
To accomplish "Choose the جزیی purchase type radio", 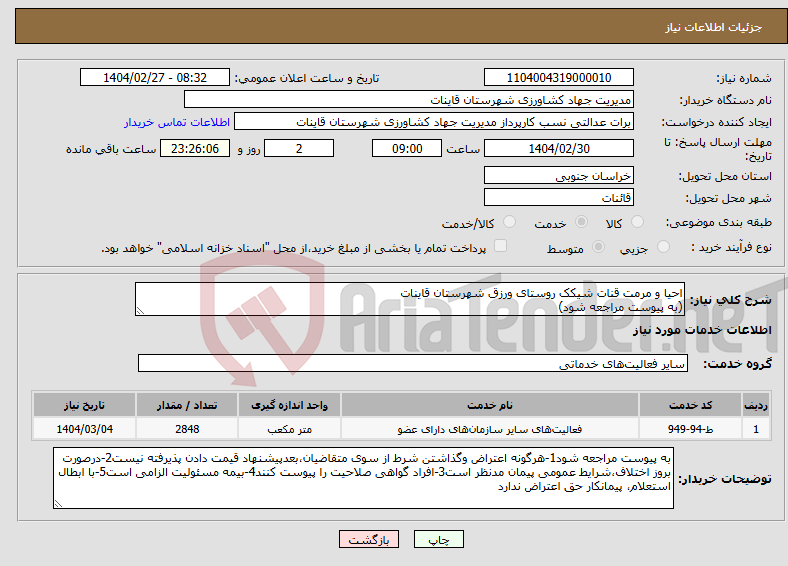I will tap(663, 246).
